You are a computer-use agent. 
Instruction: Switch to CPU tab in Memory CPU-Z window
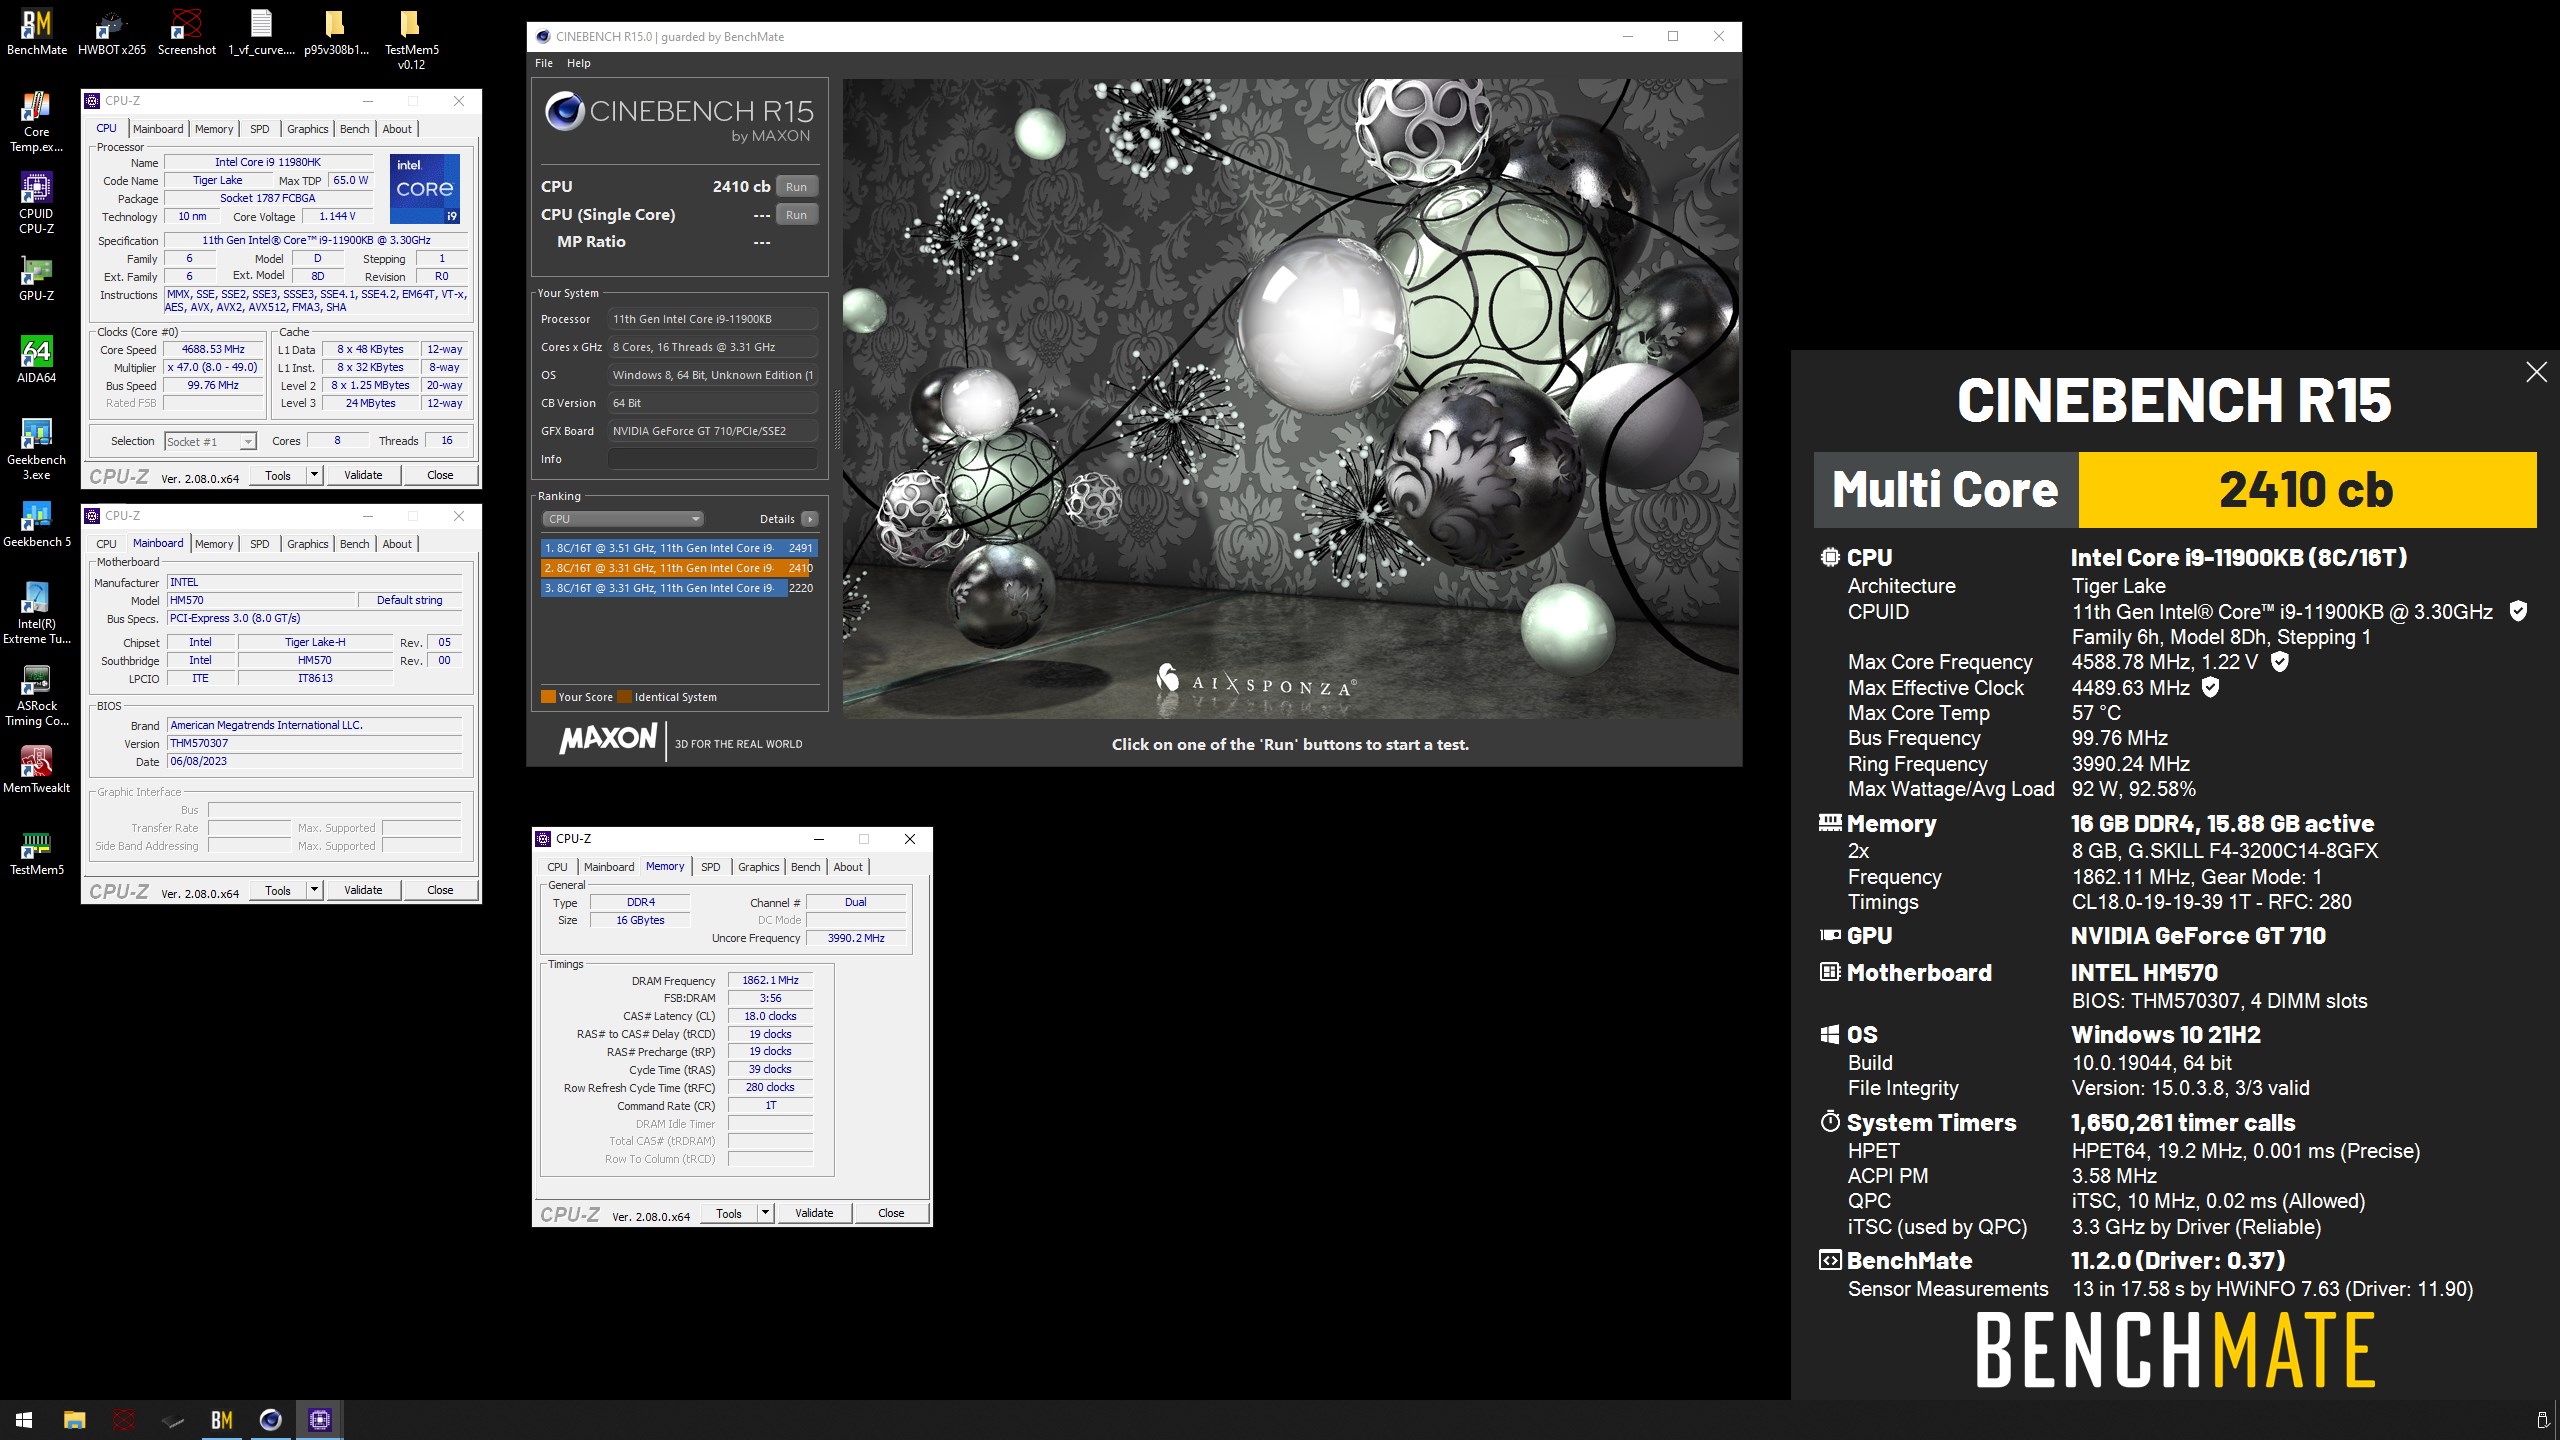tap(558, 867)
